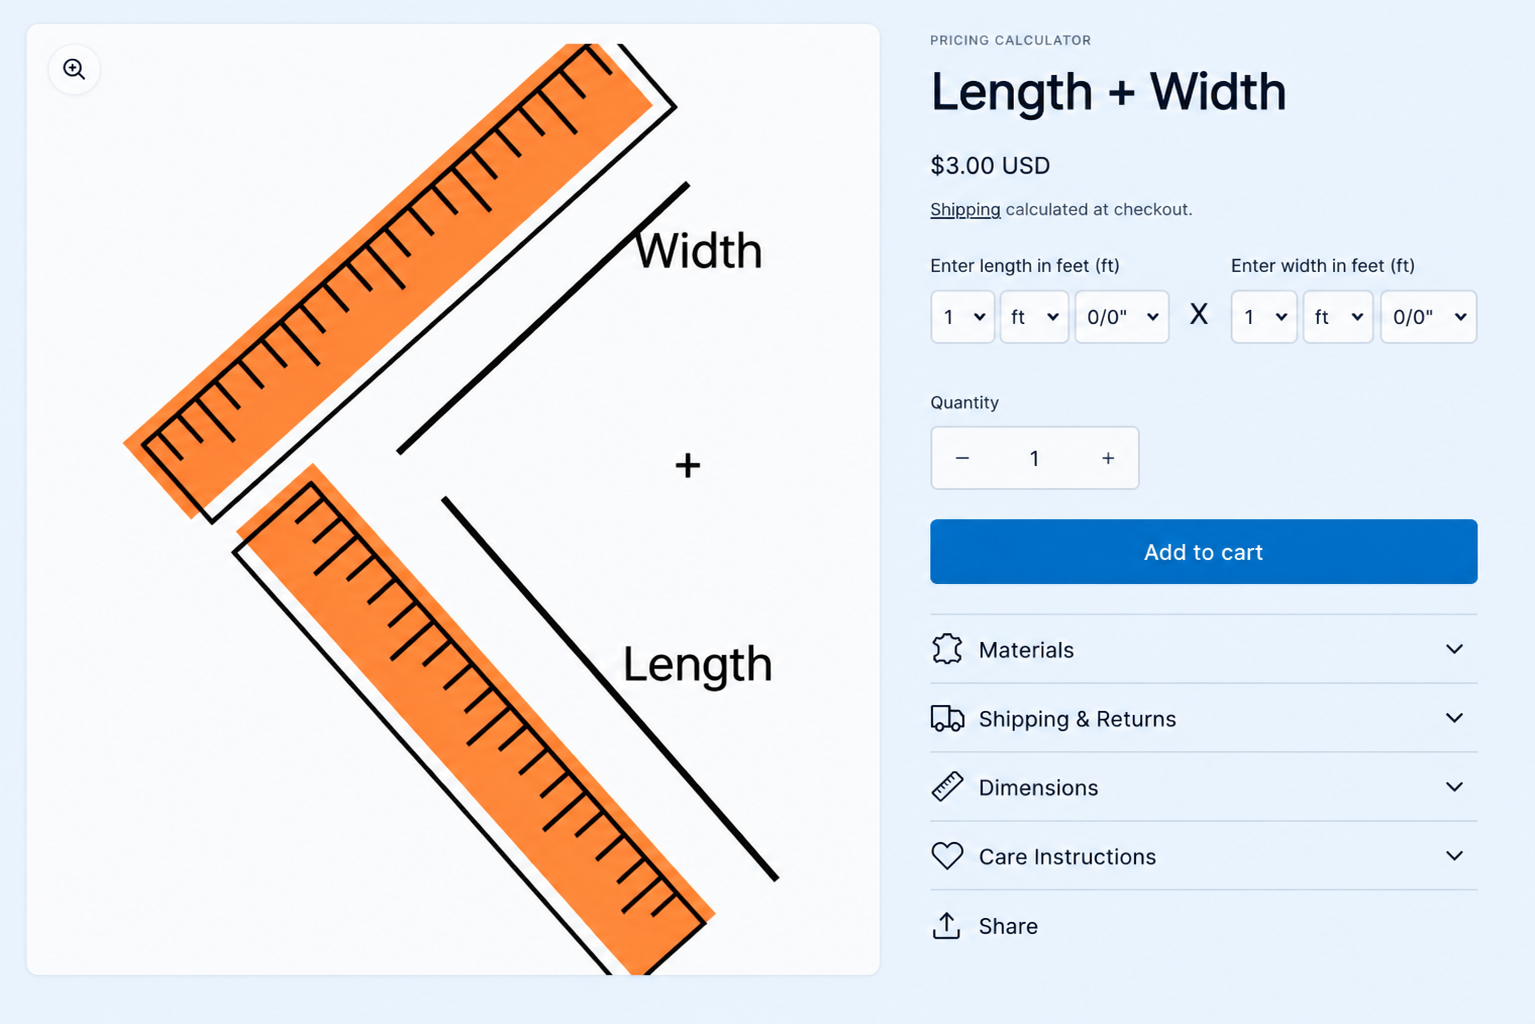The height and width of the screenshot is (1024, 1535).
Task: Increase quantity with the plus icon
Action: tap(1108, 458)
